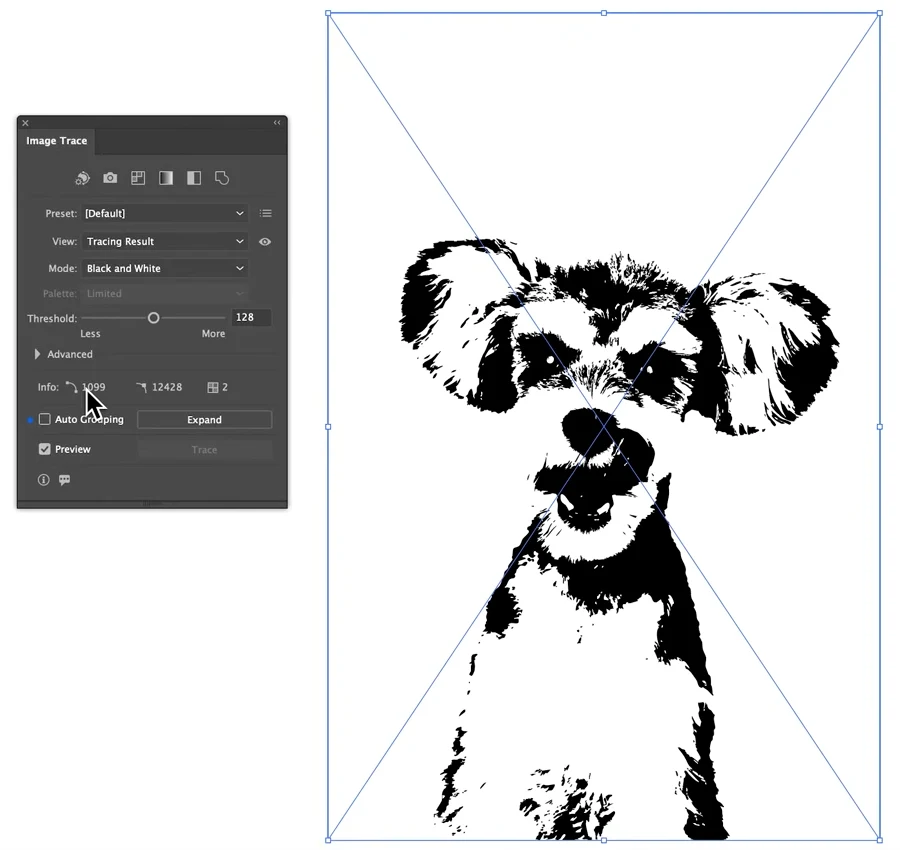This screenshot has width=900, height=850.
Task: Click the colors count icon showing 2
Action: coord(212,387)
